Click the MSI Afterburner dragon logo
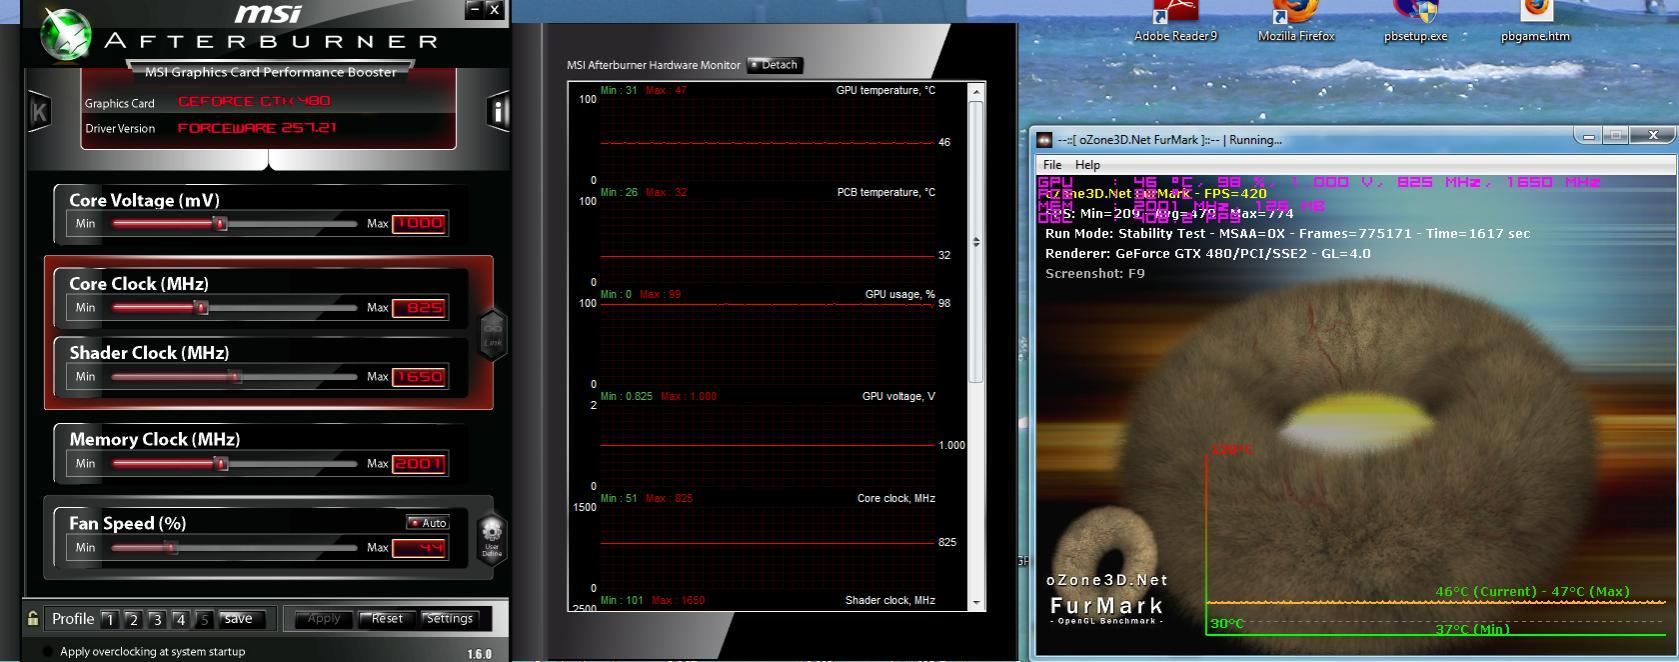This screenshot has width=1679, height=662. [x=66, y=33]
